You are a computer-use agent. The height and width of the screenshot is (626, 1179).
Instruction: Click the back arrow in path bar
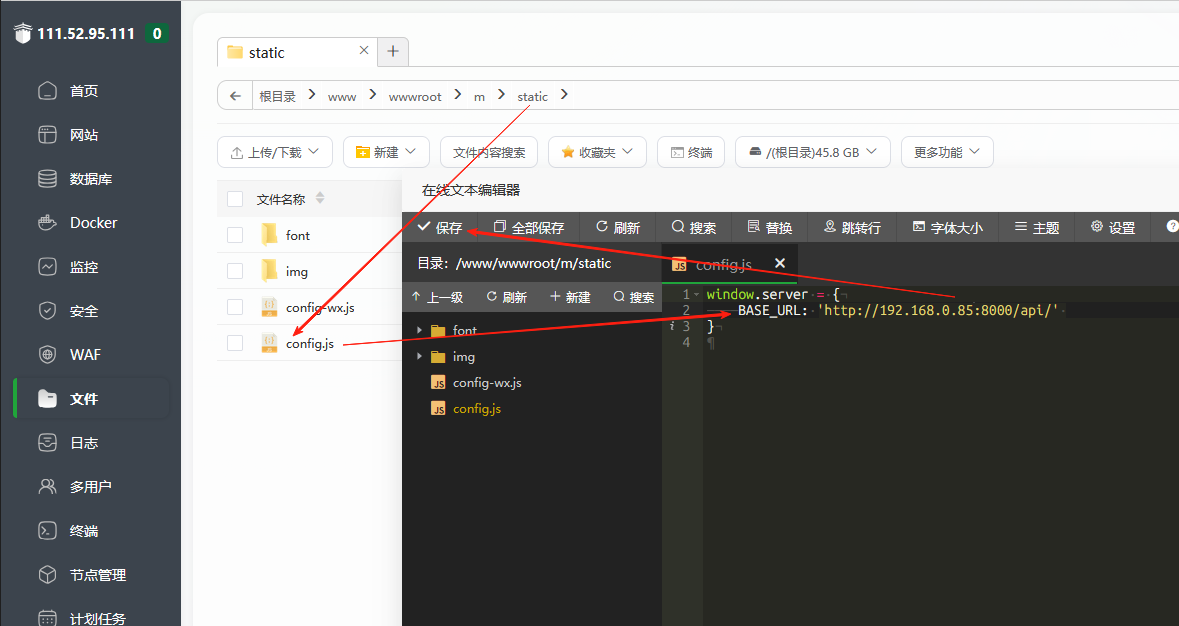(x=235, y=96)
